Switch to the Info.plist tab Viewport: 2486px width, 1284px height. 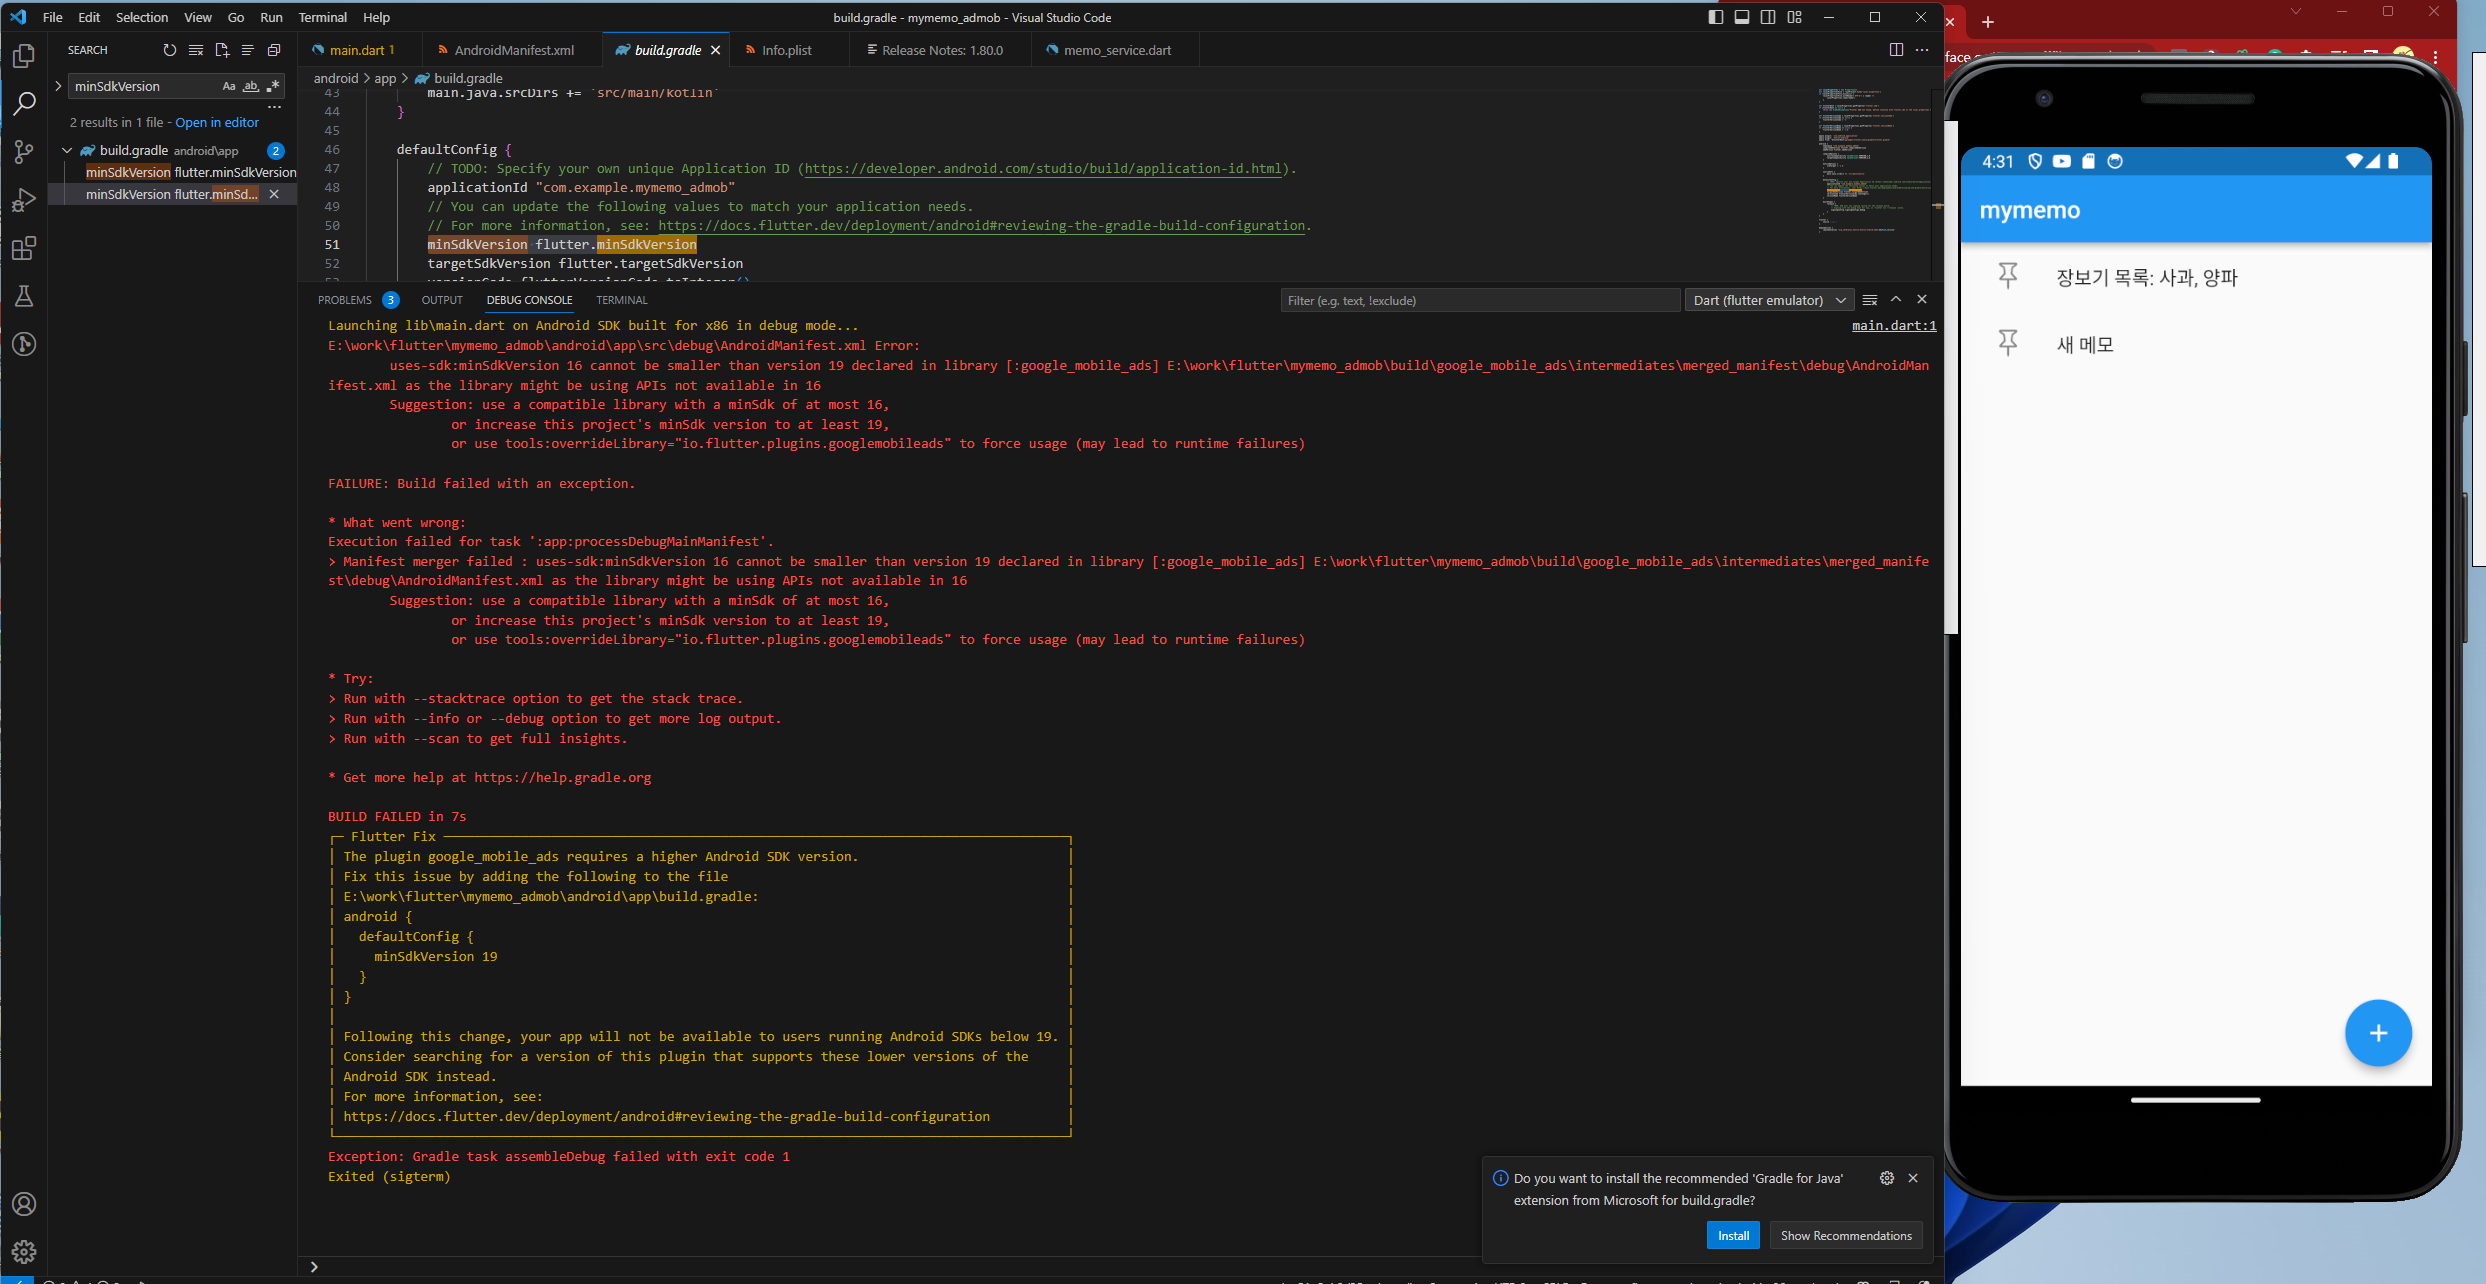[786, 50]
